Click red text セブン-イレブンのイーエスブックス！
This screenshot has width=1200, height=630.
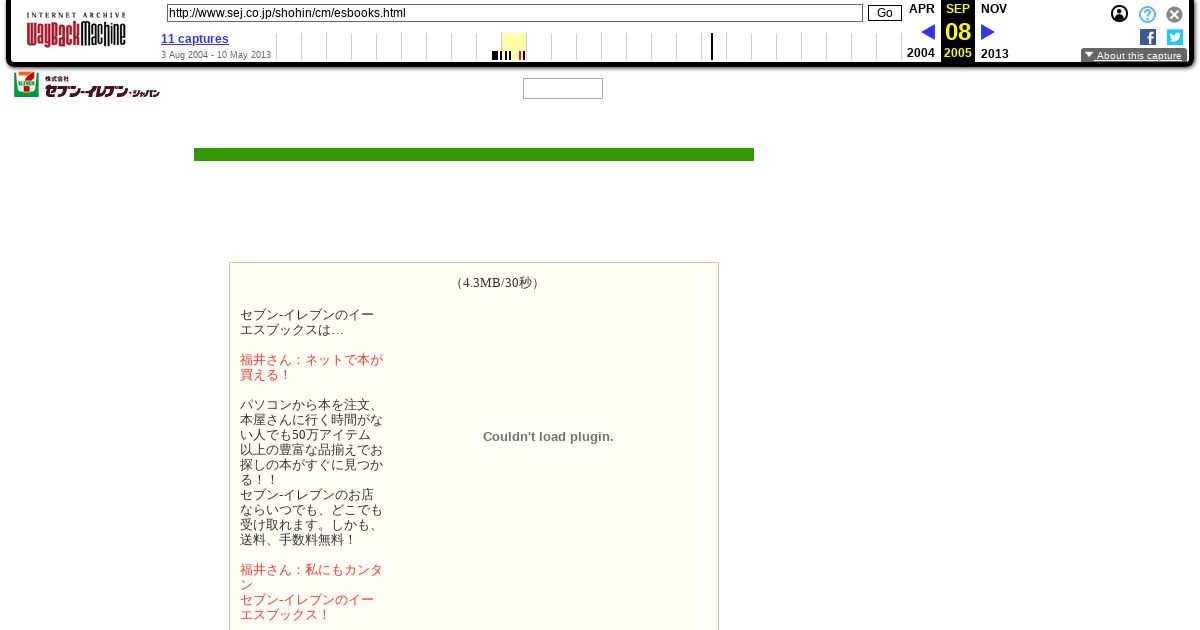click(x=307, y=607)
